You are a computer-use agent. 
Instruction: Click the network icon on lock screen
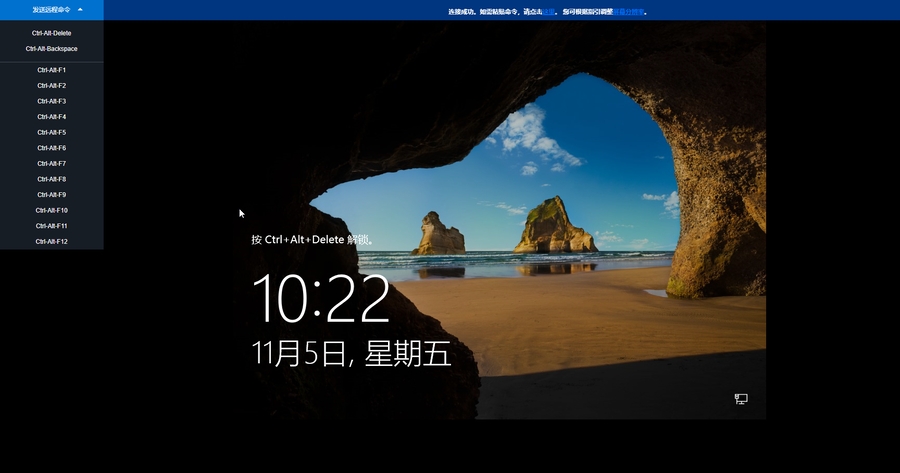pyautogui.click(x=741, y=399)
